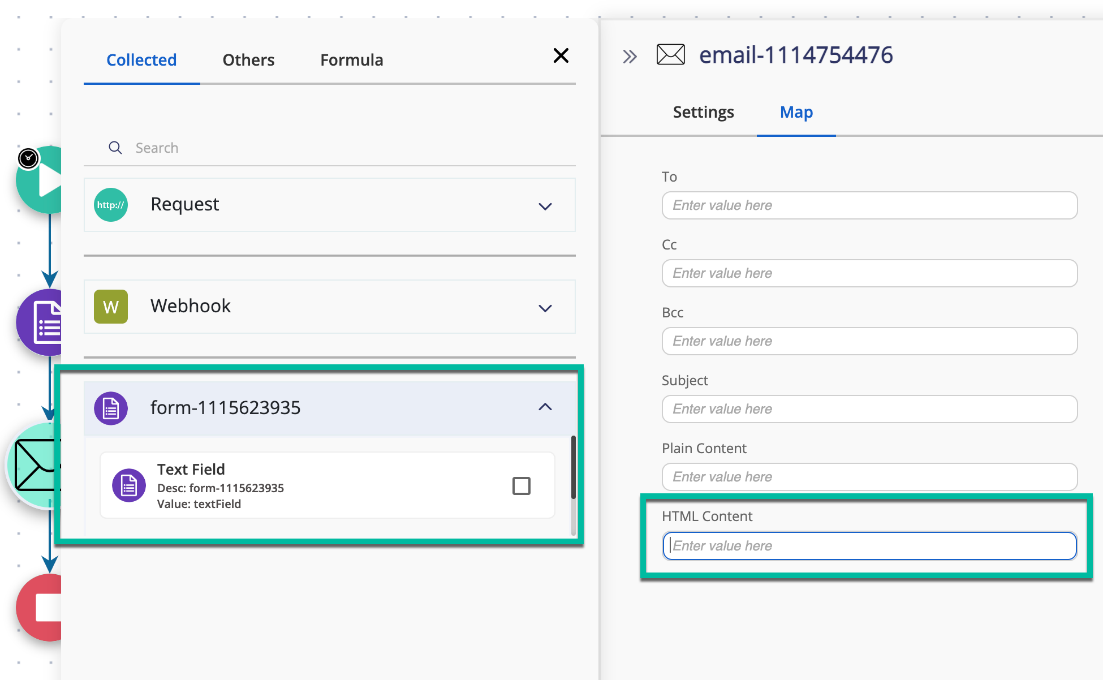Click inside the HTML Content input field
This screenshot has width=1103, height=680.
pos(869,545)
